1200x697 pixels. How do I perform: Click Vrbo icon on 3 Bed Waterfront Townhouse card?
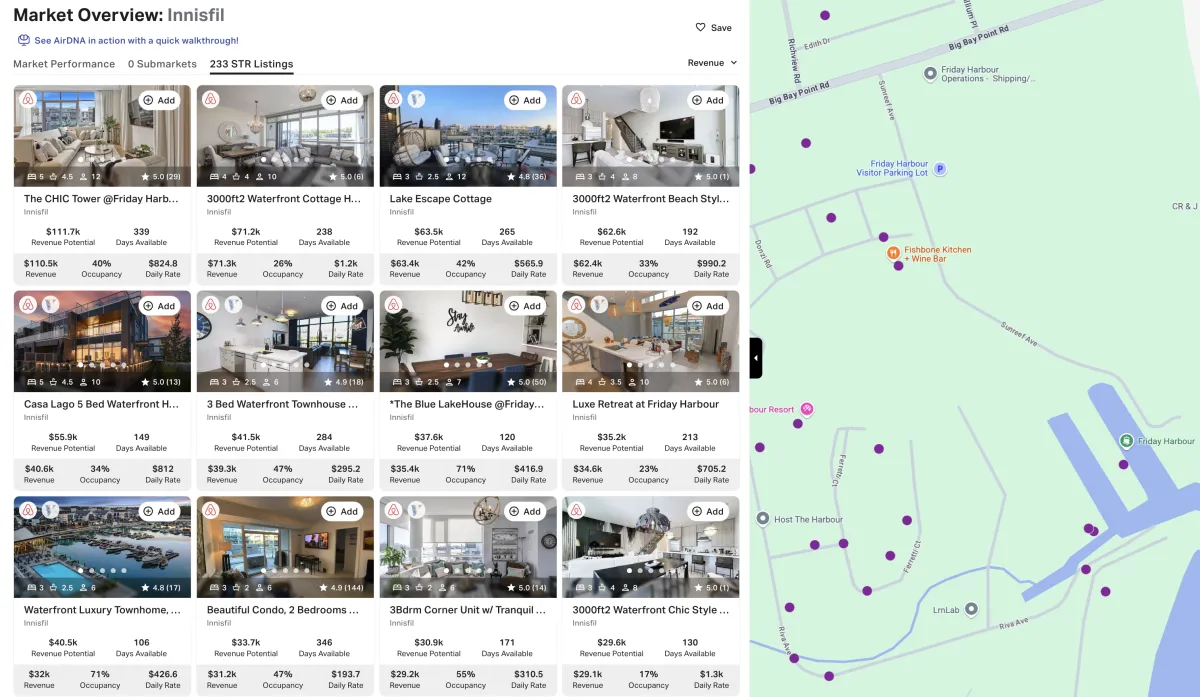tap(233, 305)
